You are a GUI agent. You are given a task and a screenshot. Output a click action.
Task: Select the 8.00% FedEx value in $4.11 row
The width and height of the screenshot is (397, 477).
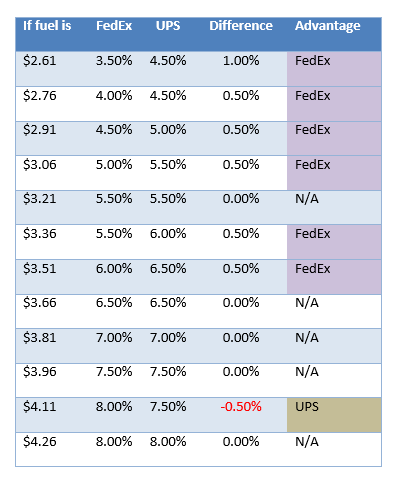[114, 407]
